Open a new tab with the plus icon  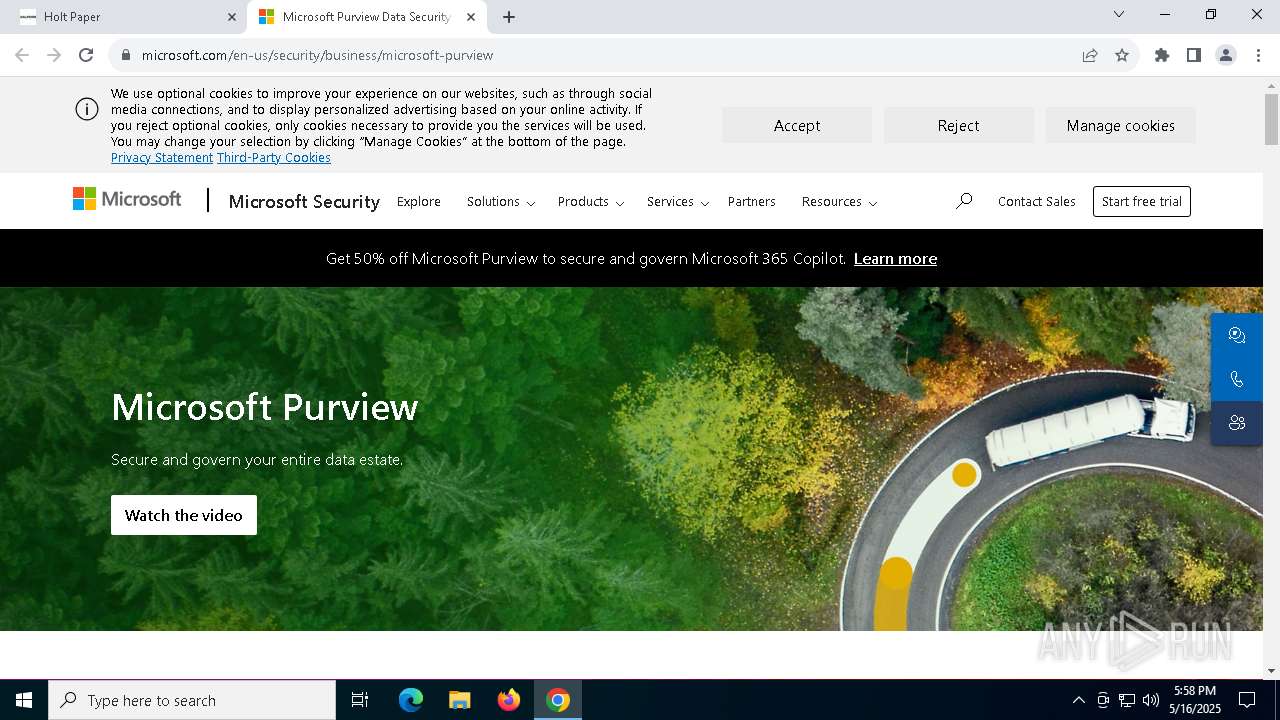tap(509, 17)
